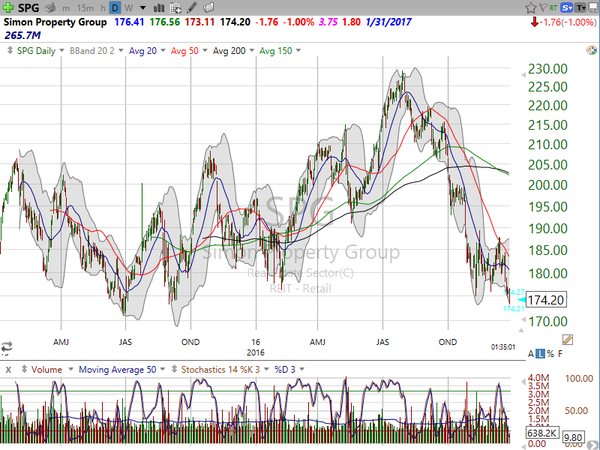Image resolution: width=600 pixels, height=450 pixels.
Task: Open the blue S dropdown button
Action: tap(566, 7)
